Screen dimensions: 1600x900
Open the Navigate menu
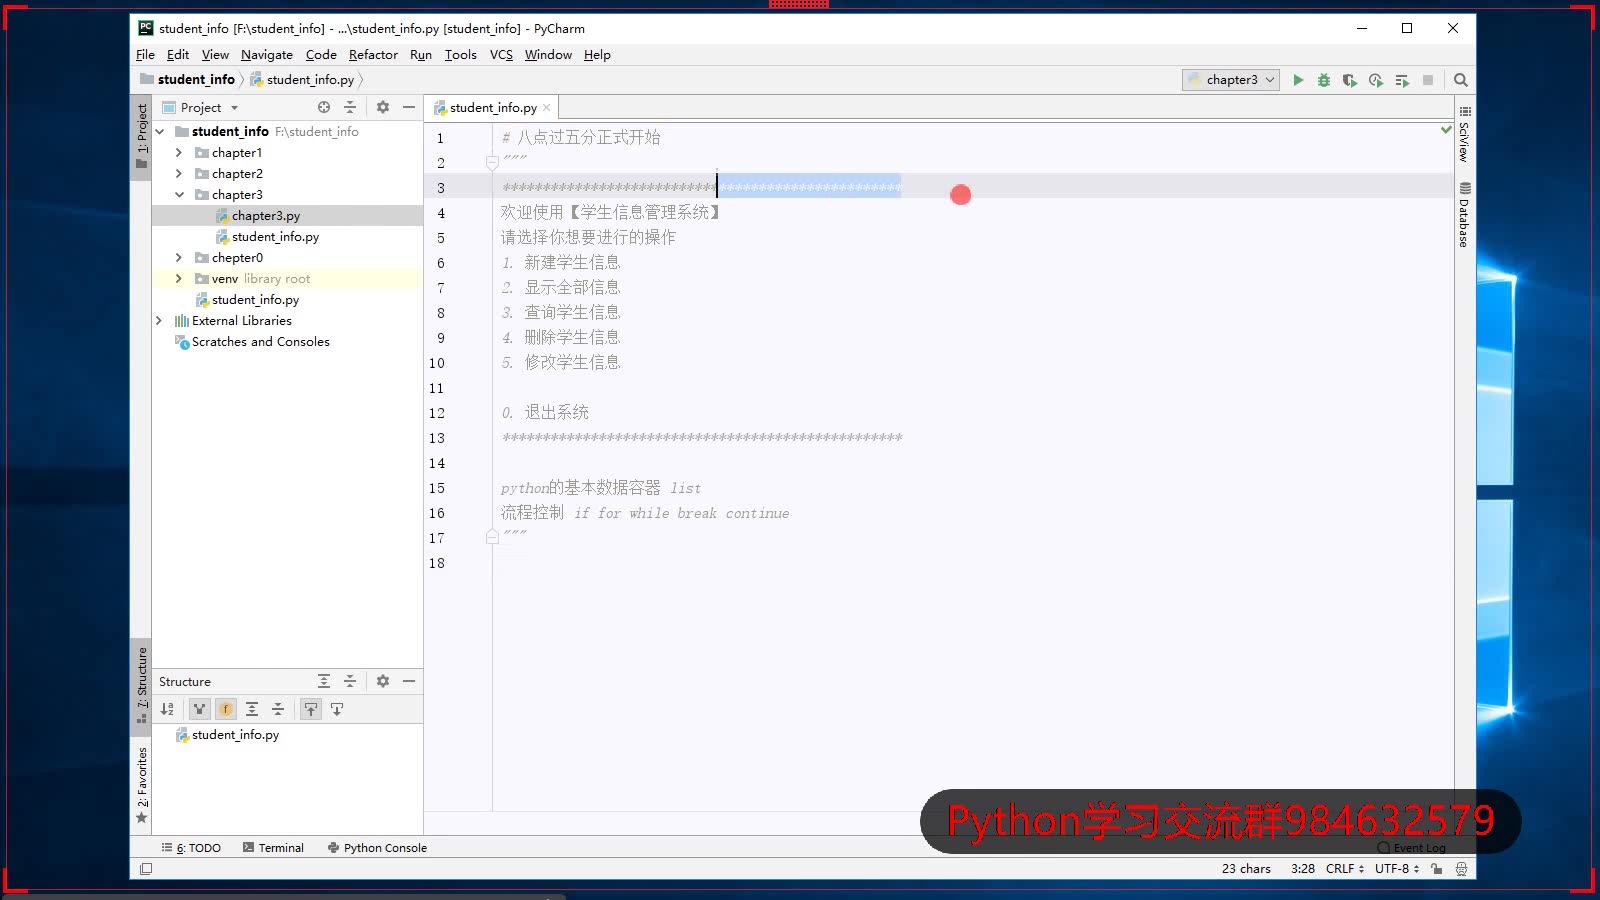(267, 55)
